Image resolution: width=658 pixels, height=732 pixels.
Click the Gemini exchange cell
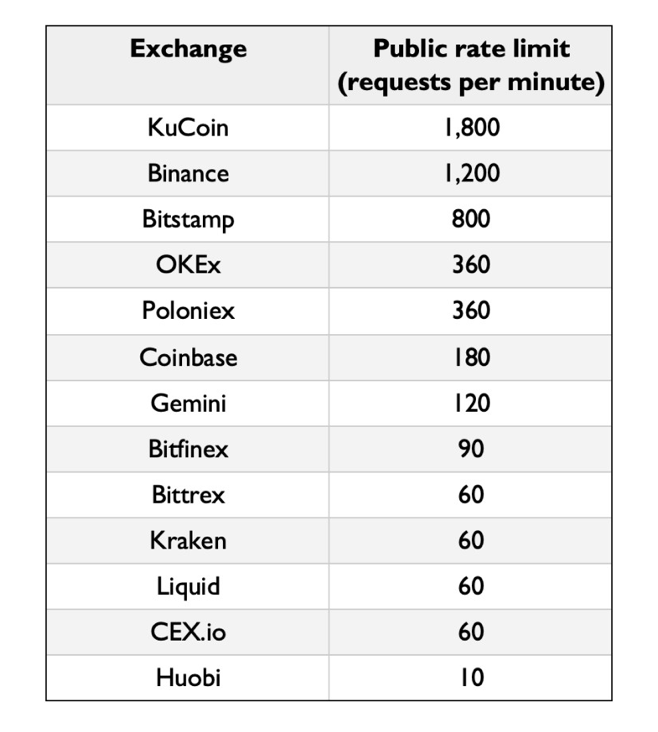click(188, 403)
